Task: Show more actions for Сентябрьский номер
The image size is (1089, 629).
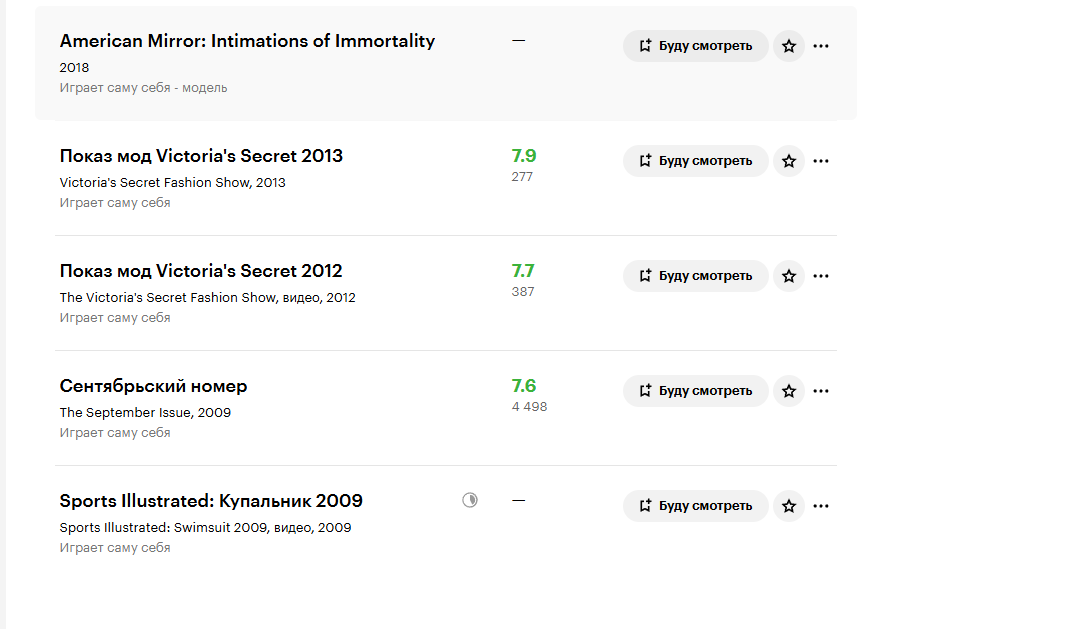Action: click(821, 391)
